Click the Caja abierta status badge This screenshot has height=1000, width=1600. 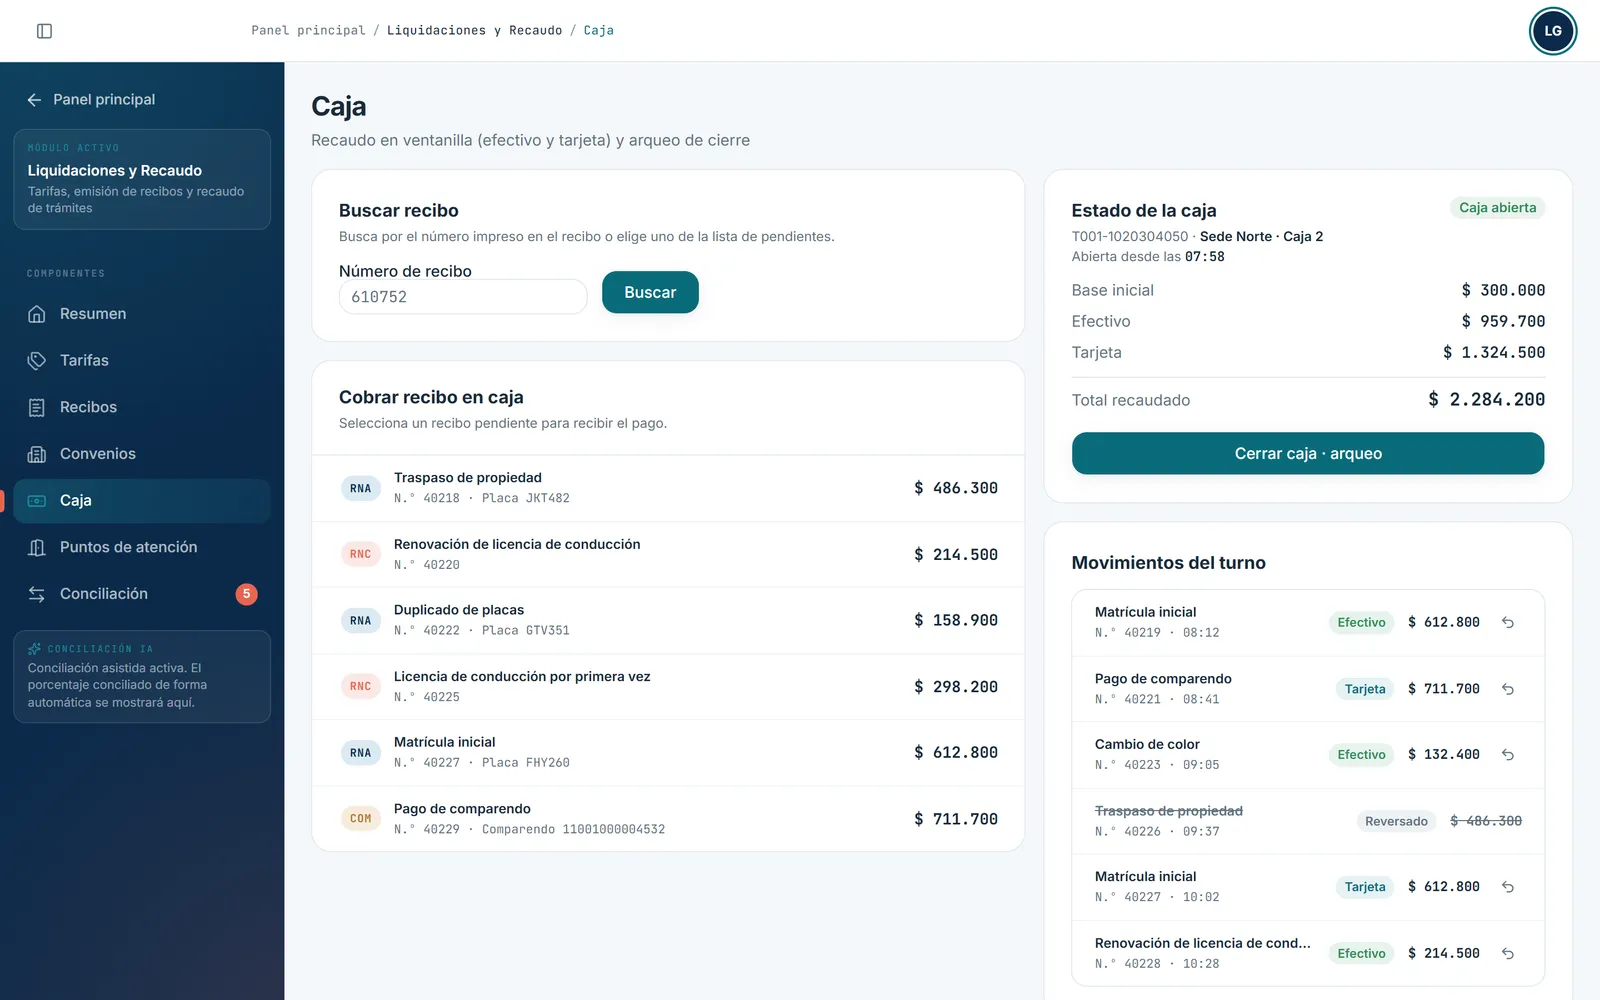click(1497, 208)
